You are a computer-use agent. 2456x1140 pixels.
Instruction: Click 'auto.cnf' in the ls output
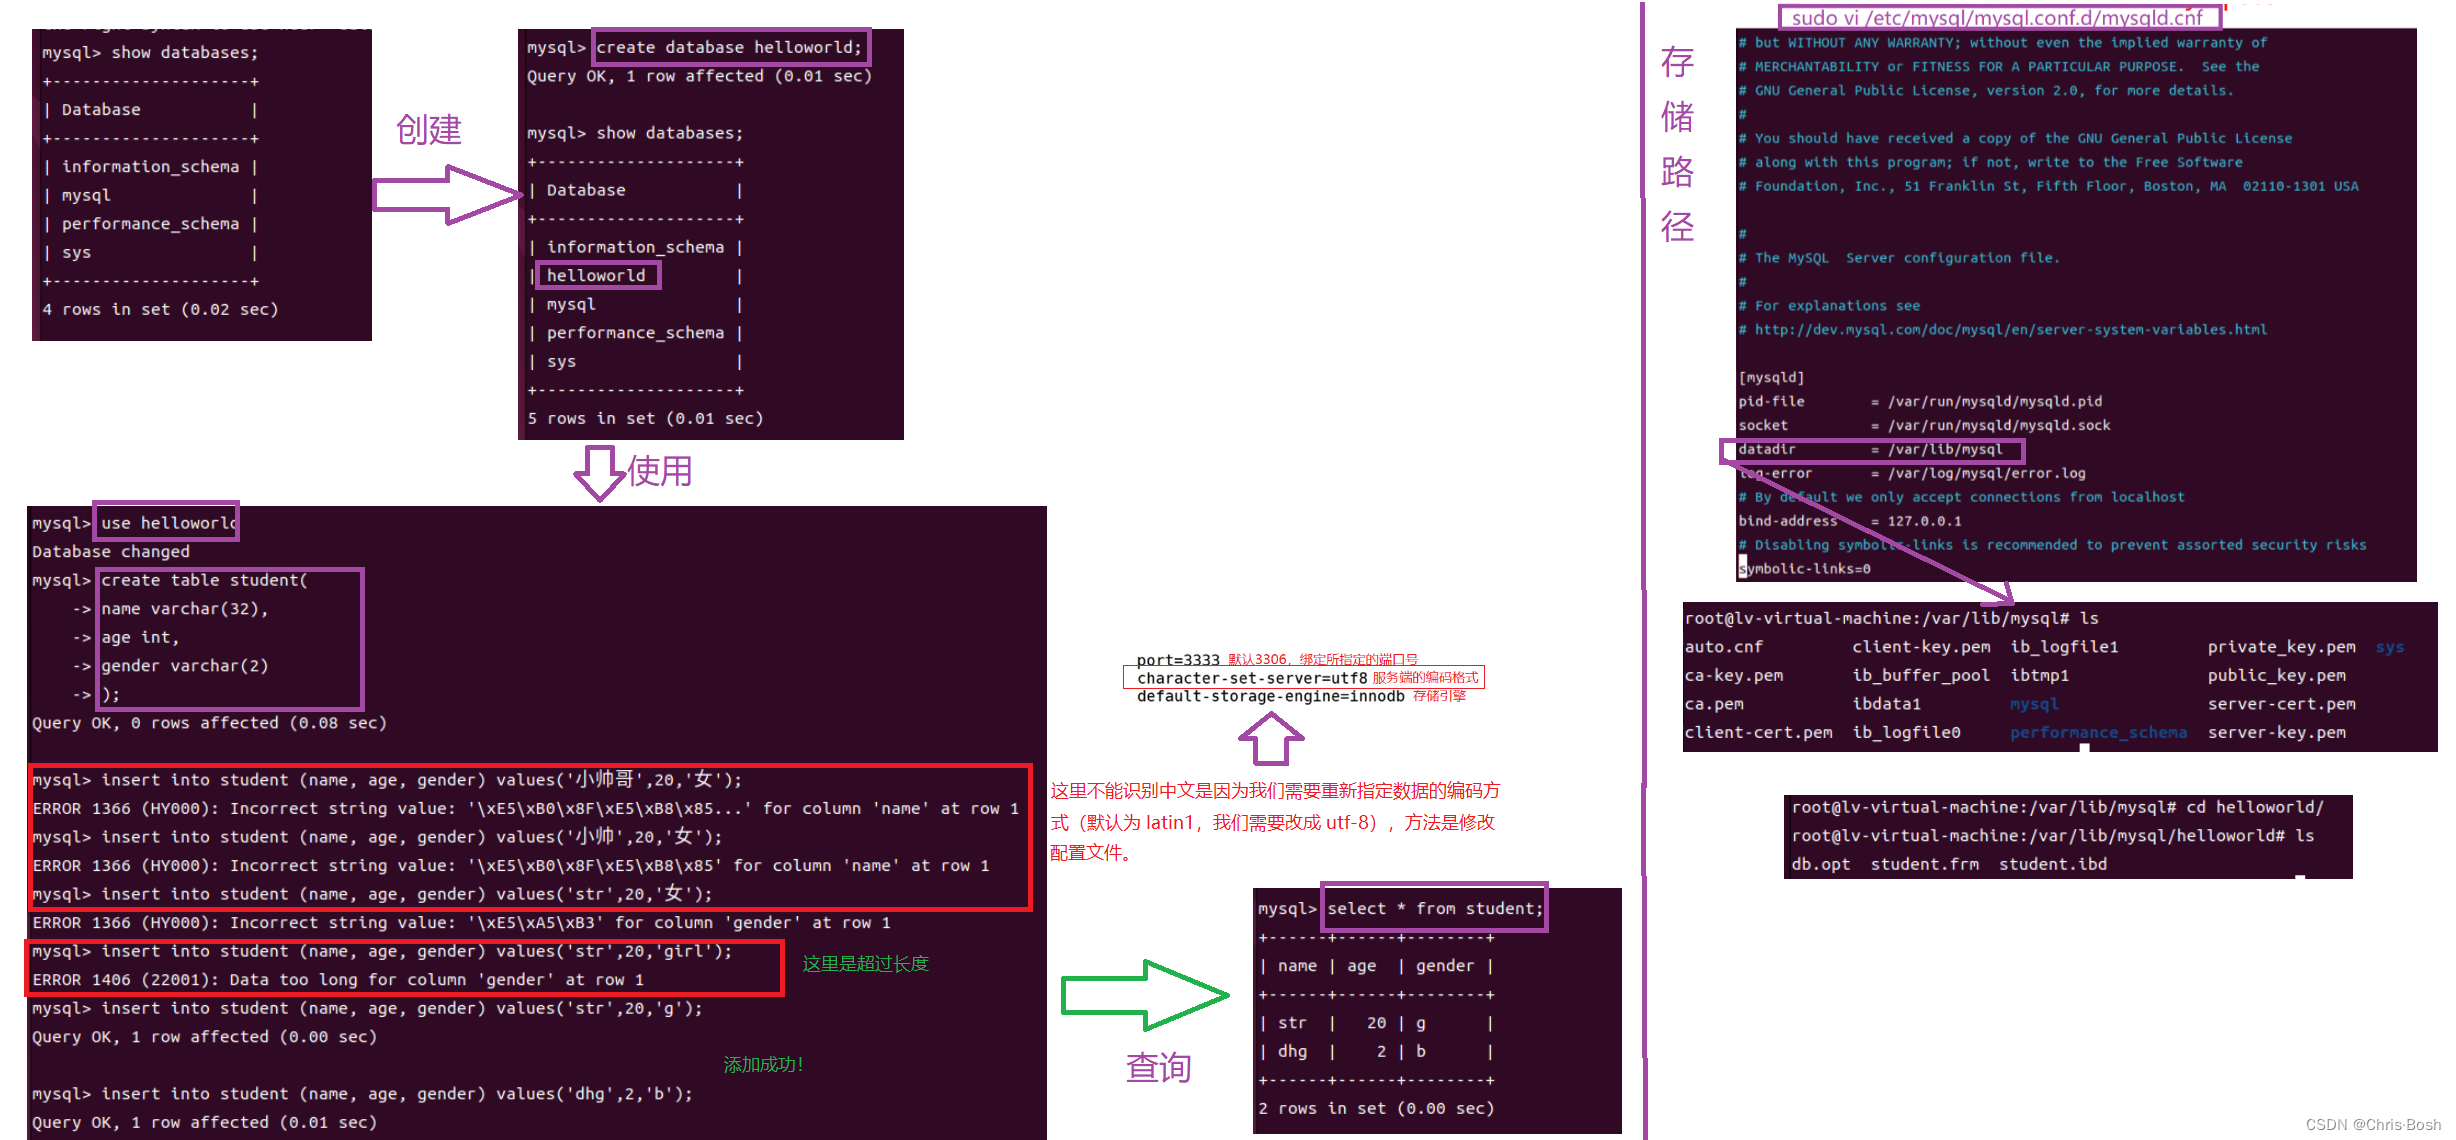(x=1724, y=647)
